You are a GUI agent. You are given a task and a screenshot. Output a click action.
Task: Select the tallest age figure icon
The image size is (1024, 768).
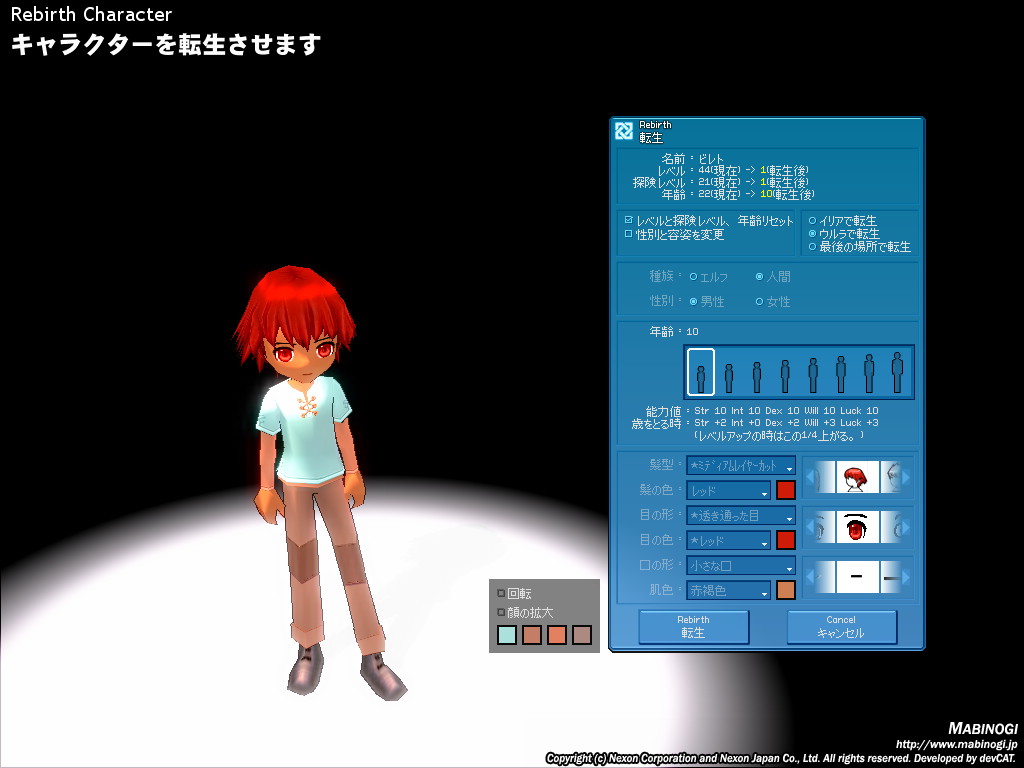pyautogui.click(x=897, y=372)
